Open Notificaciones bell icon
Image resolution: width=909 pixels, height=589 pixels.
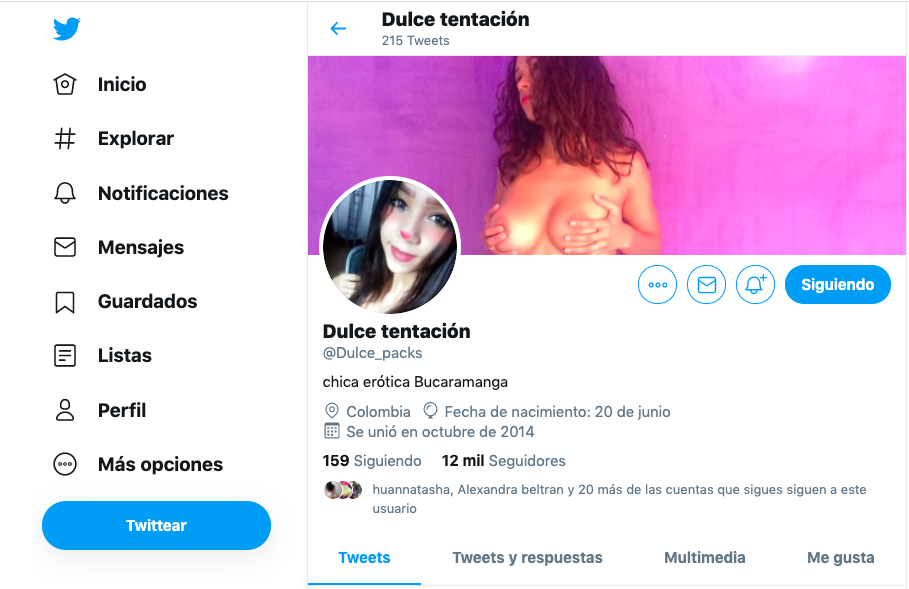tap(65, 193)
